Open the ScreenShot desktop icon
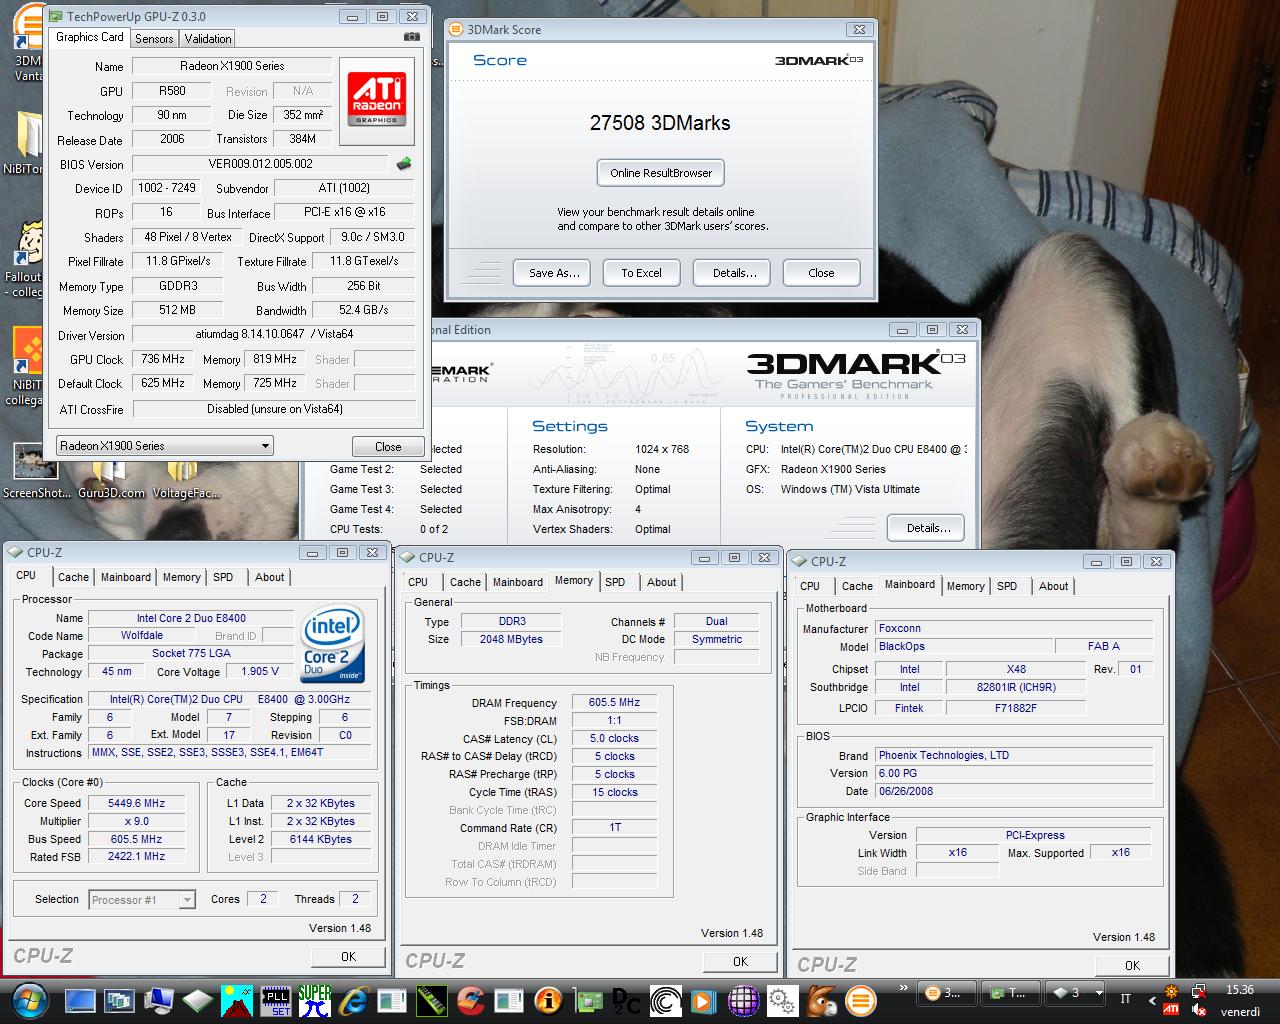1280x1024 pixels. pos(36,471)
